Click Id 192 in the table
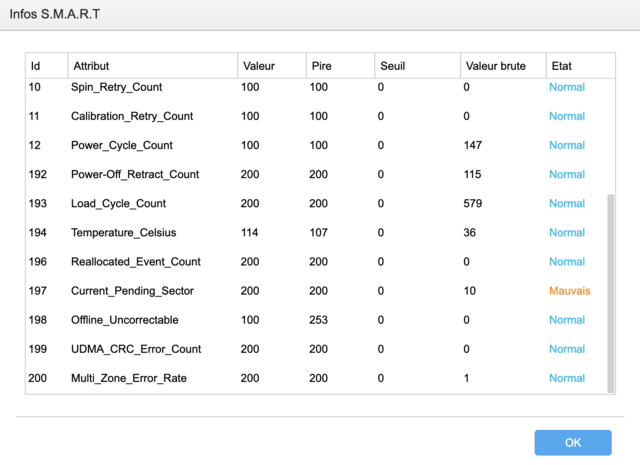The image size is (640, 465). [x=38, y=174]
